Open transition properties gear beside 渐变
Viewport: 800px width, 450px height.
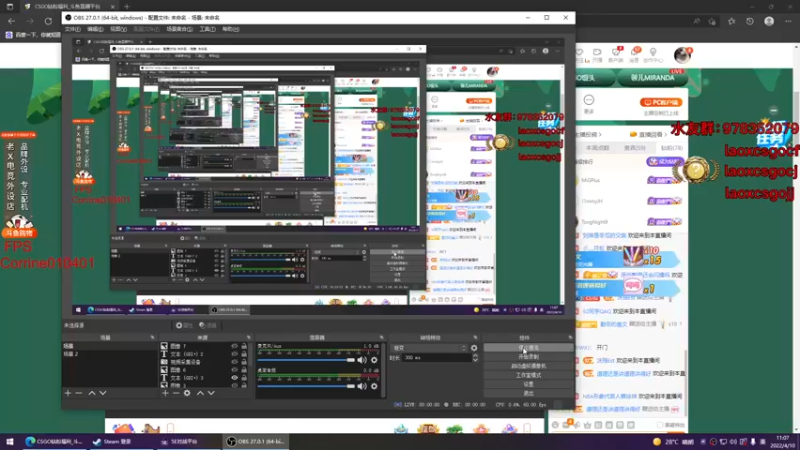pyautogui.click(x=474, y=348)
